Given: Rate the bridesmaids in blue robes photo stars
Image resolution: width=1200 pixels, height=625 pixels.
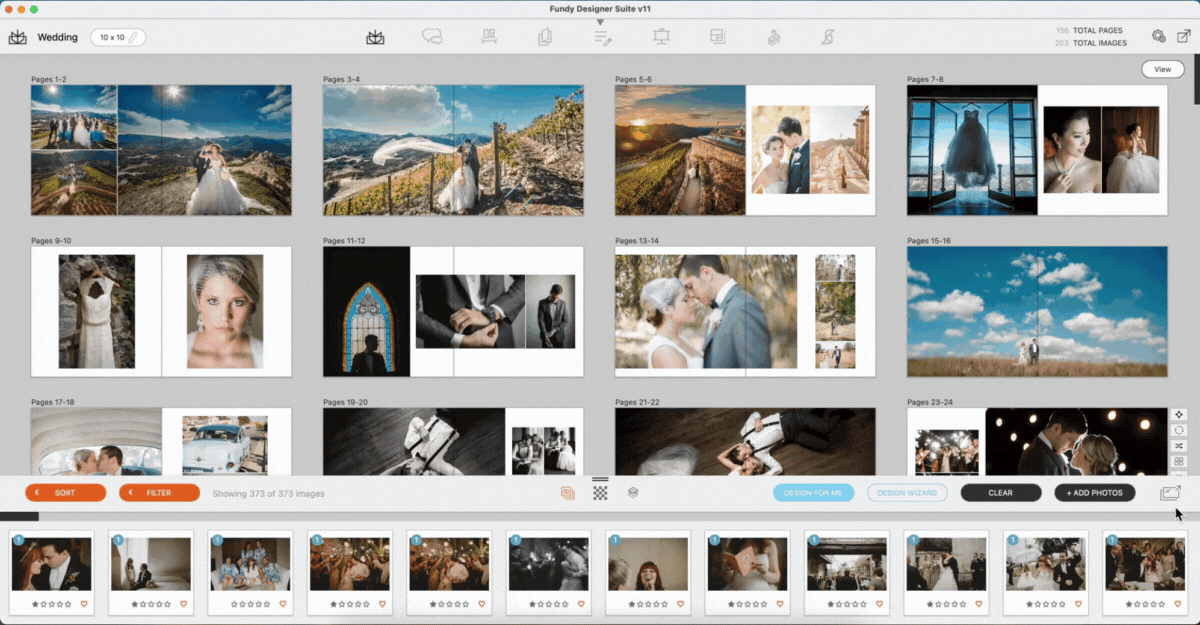Looking at the screenshot, I should pyautogui.click(x=250, y=604).
